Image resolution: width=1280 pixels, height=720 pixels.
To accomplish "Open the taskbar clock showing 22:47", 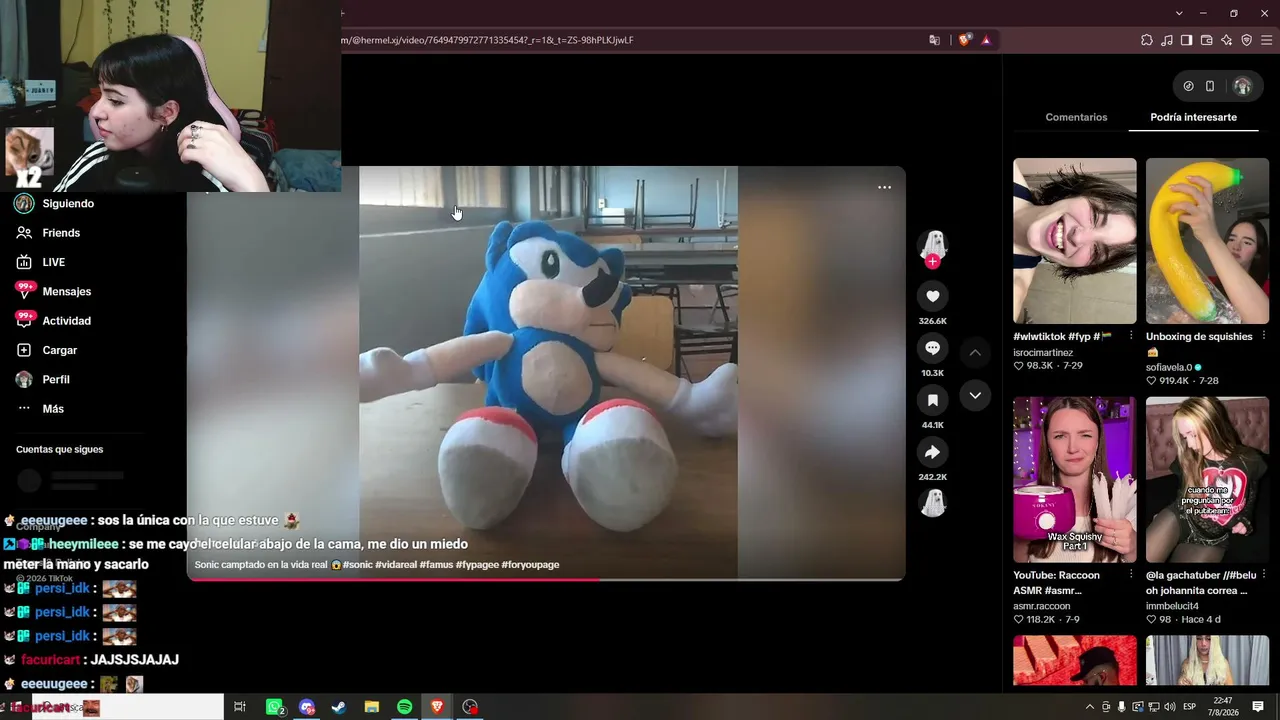I will tap(1223, 707).
